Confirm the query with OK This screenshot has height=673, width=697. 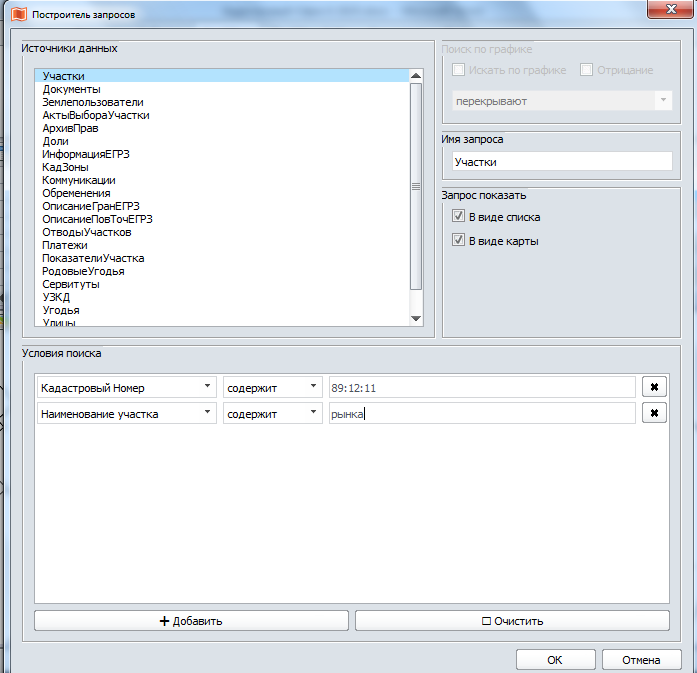point(554,660)
